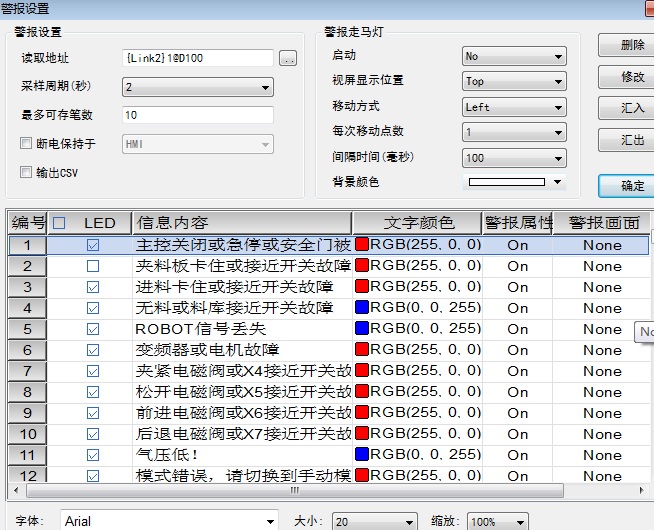This screenshot has width=654, height=530.
Task: Click the 最多可存笔数 input field
Action: point(196,116)
